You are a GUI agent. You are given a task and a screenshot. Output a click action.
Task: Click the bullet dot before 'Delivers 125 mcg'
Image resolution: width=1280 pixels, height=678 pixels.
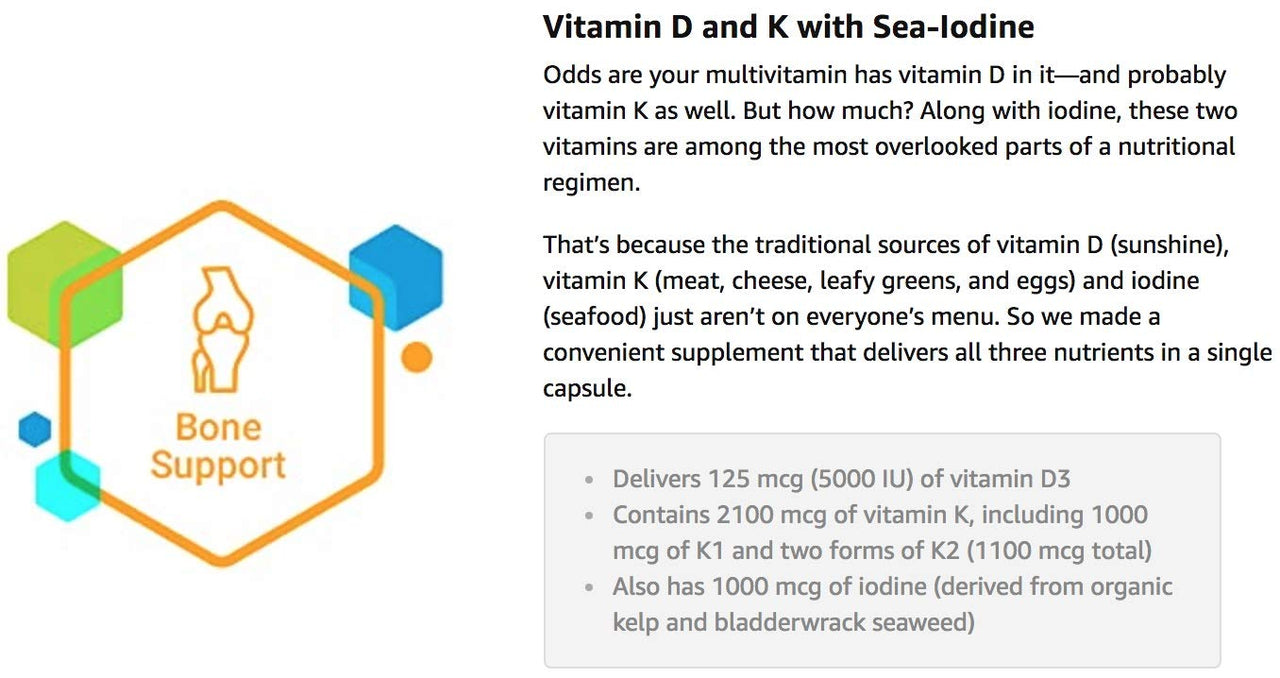coord(590,480)
